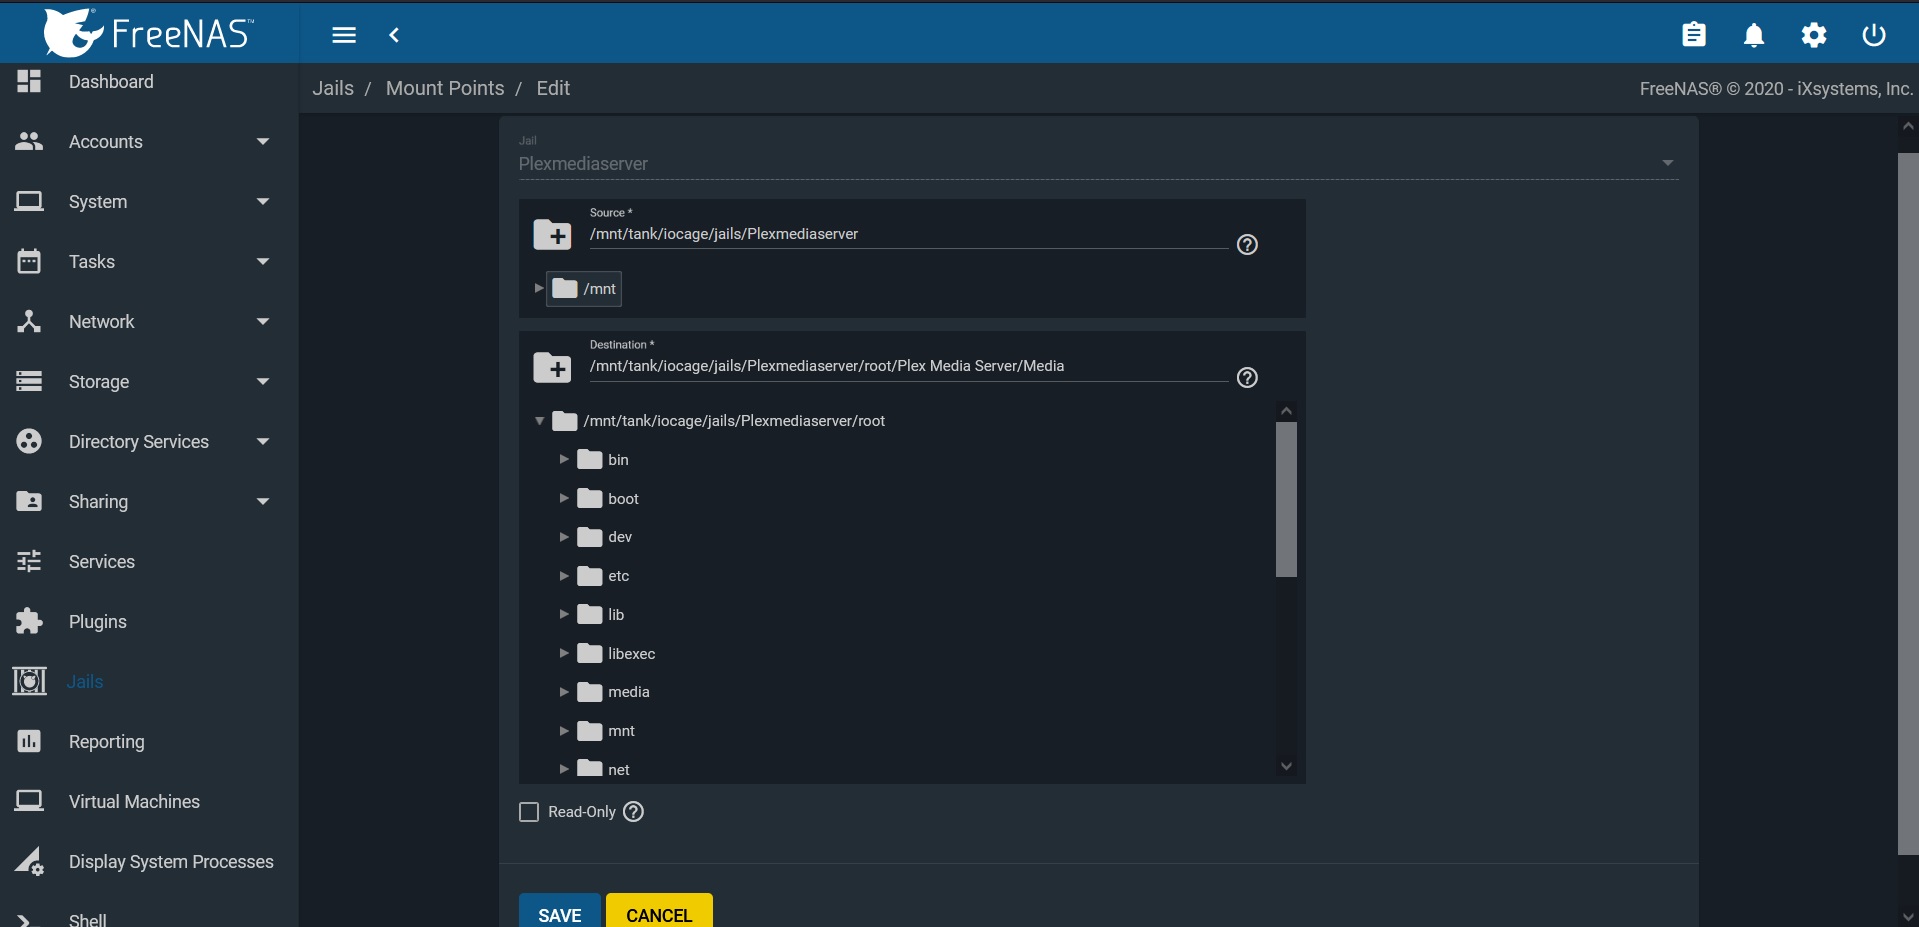Expand the Sharing submenu arrow
1919x927 pixels.
click(263, 502)
